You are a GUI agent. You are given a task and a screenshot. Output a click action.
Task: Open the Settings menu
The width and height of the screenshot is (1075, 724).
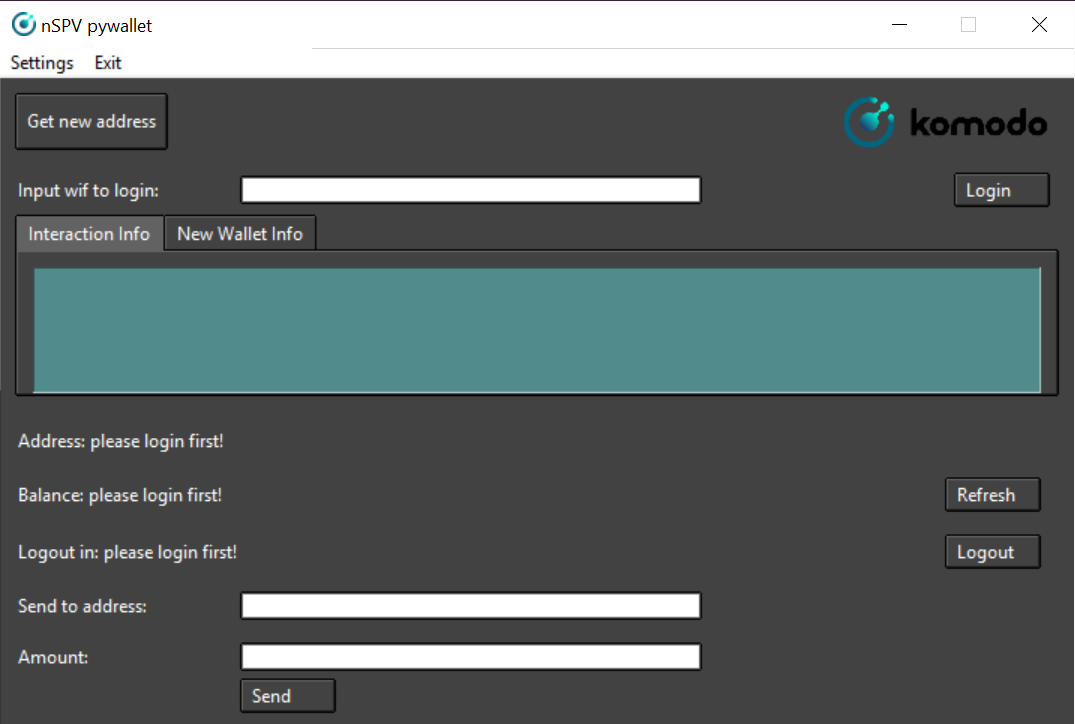[x=42, y=62]
